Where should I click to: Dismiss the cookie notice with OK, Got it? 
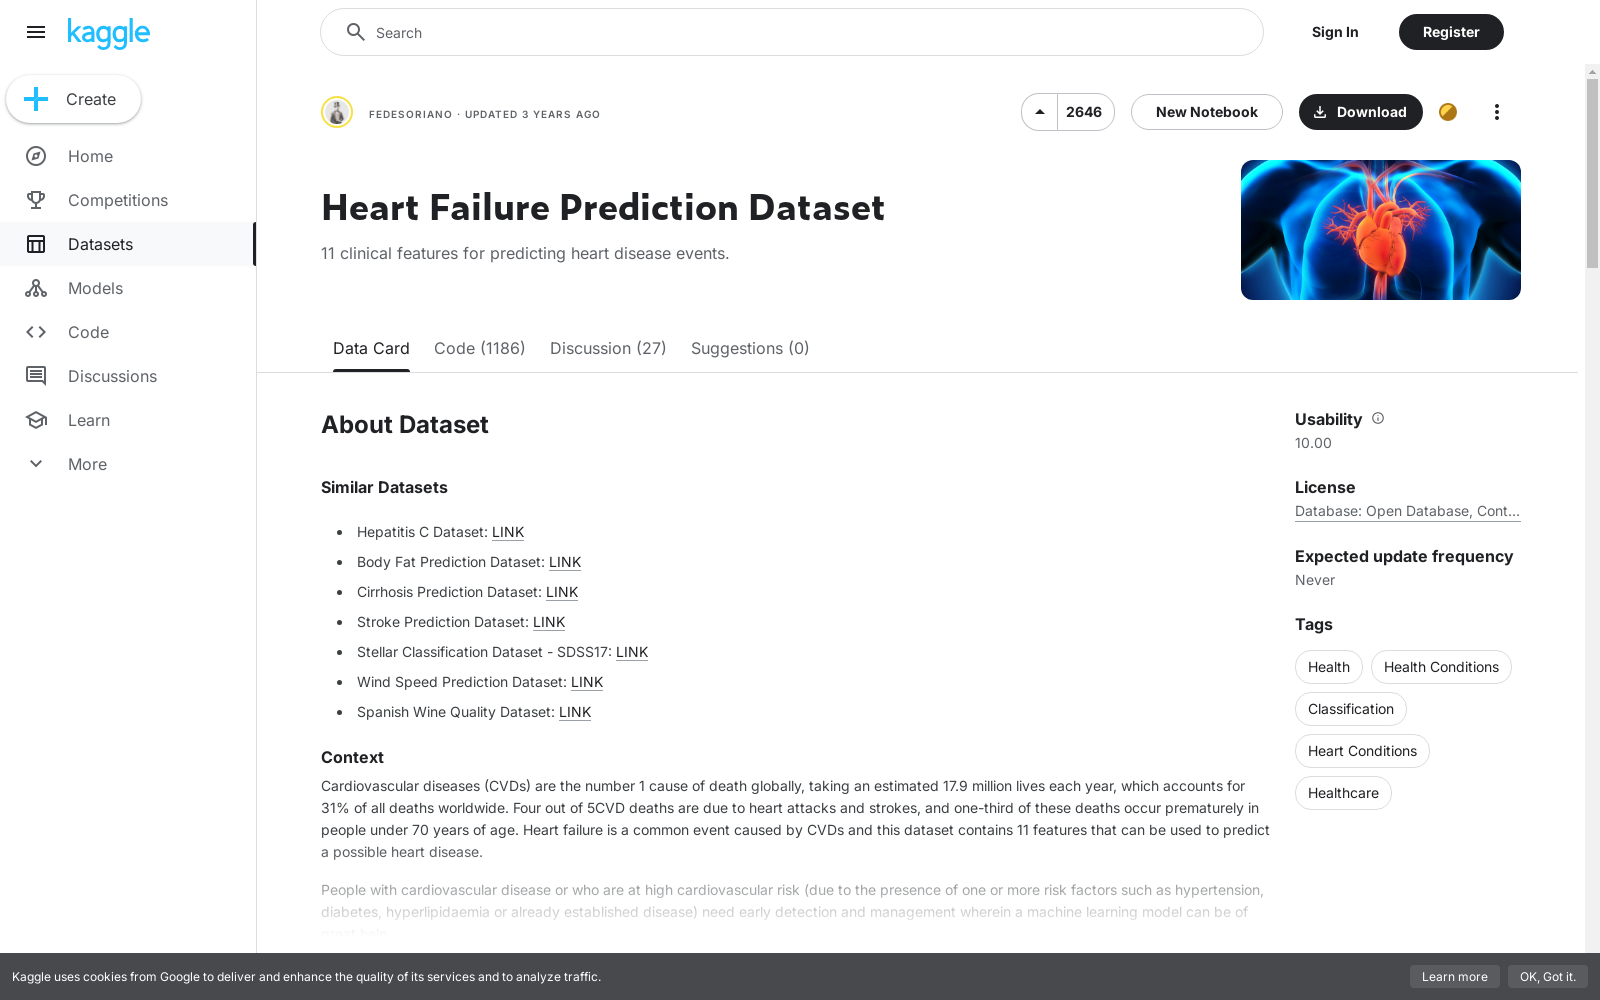click(1548, 977)
